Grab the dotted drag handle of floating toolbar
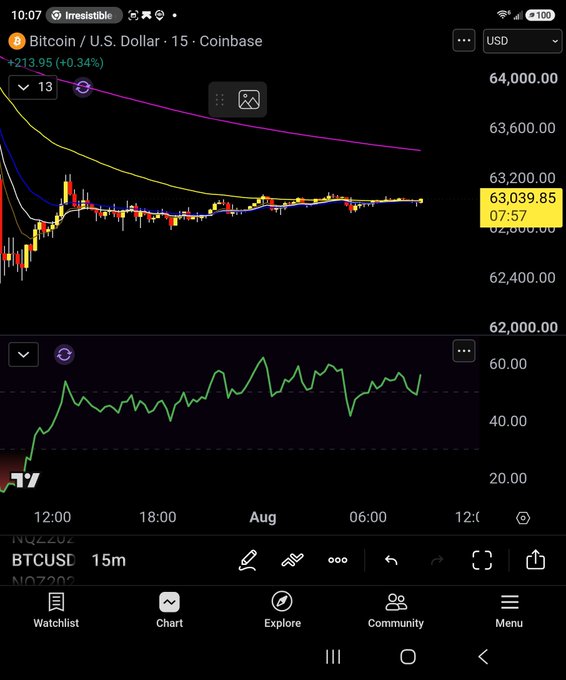This screenshot has width=566, height=680. pos(219,100)
